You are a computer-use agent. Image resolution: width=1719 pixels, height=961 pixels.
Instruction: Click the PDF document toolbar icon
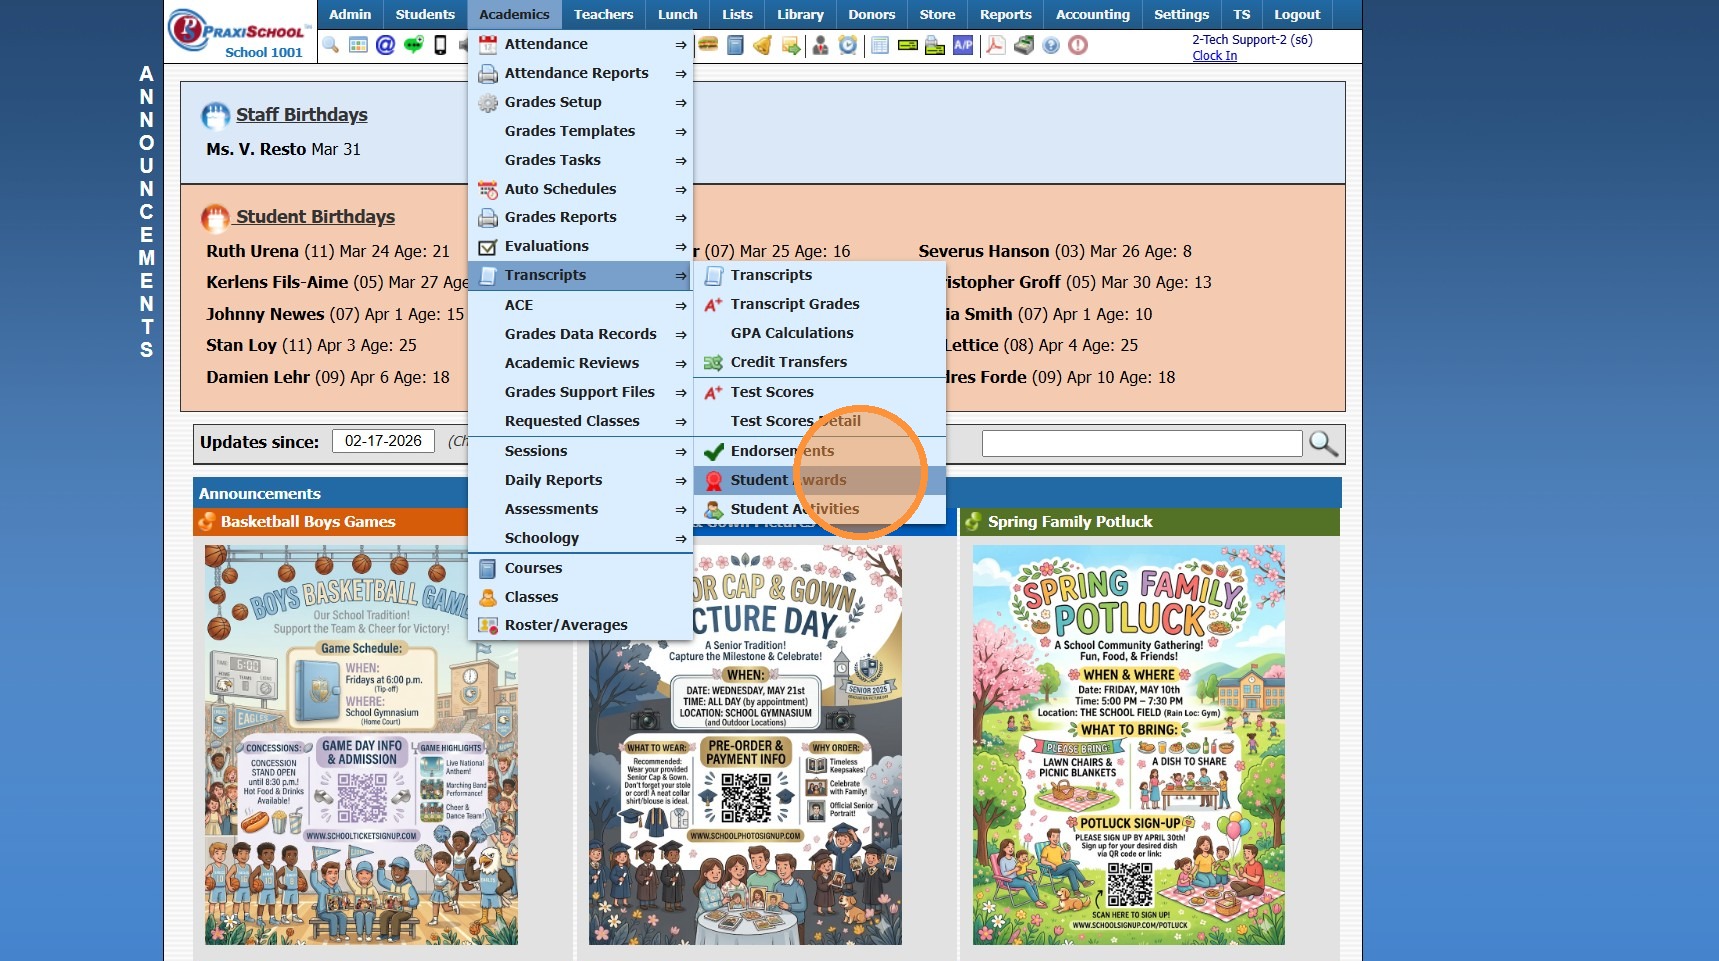click(996, 45)
